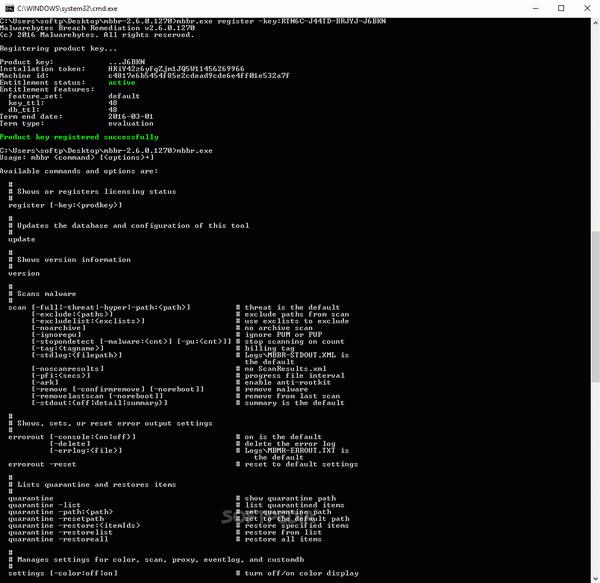Click 'reset to default settings' comment
This screenshot has height=583, width=600.
click(x=301, y=464)
